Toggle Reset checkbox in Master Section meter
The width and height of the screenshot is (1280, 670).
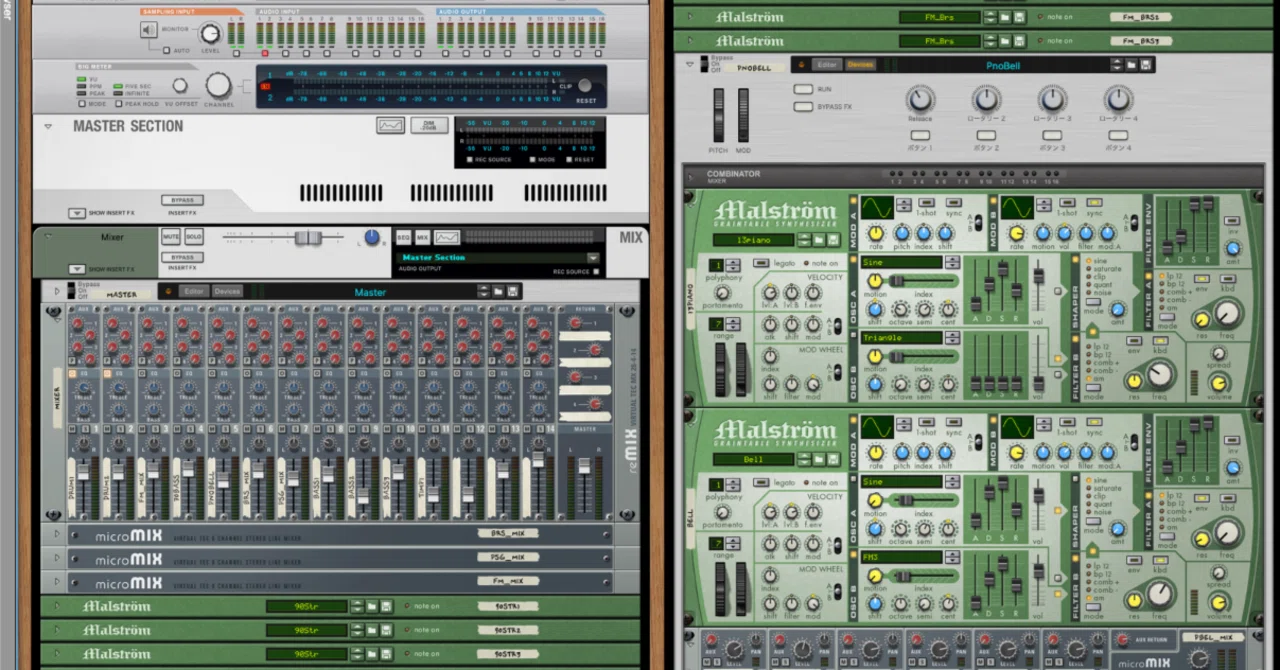click(x=569, y=159)
